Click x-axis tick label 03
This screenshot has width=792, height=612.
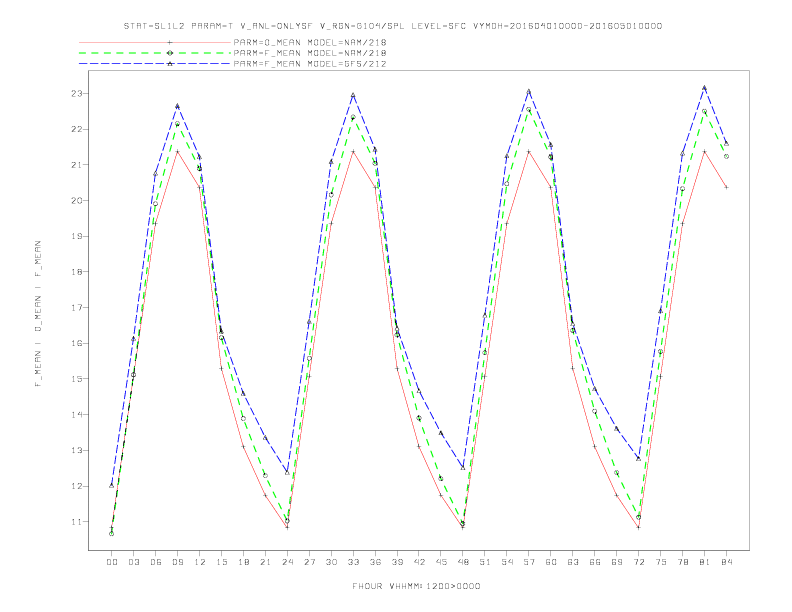click(133, 562)
